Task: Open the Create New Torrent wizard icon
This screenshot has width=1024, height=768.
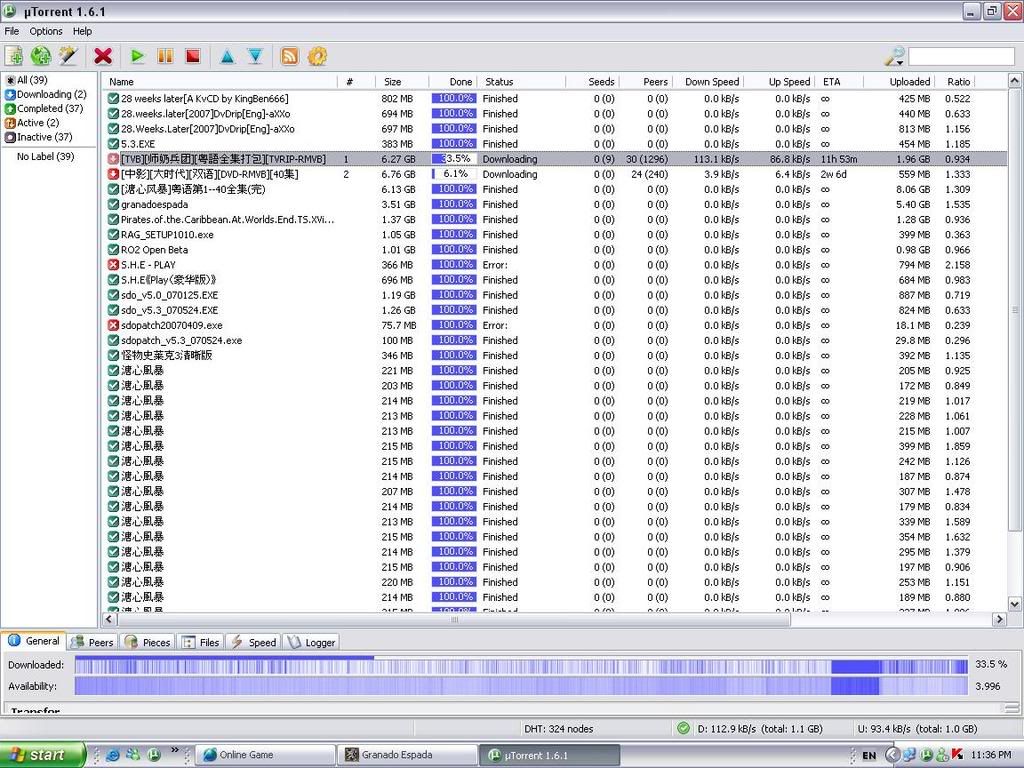Action: [x=68, y=56]
